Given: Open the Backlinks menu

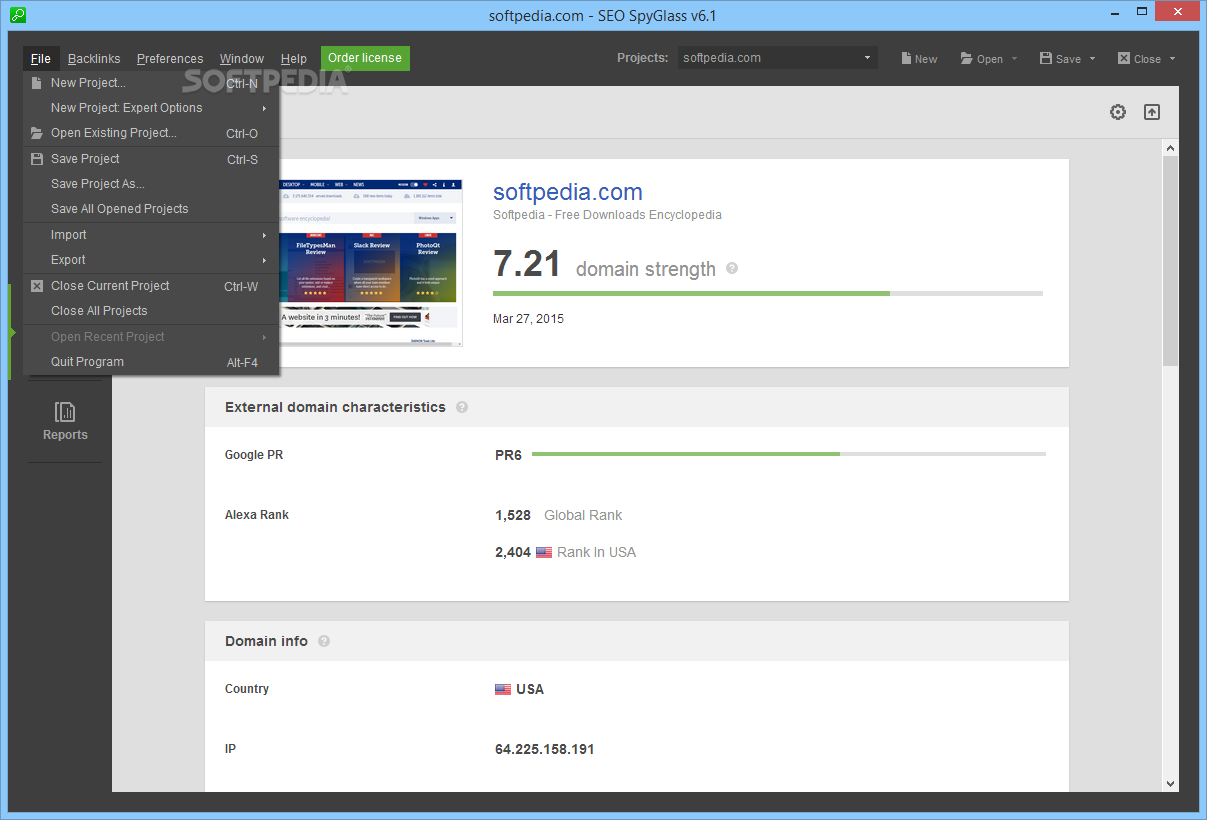Looking at the screenshot, I should 94,58.
